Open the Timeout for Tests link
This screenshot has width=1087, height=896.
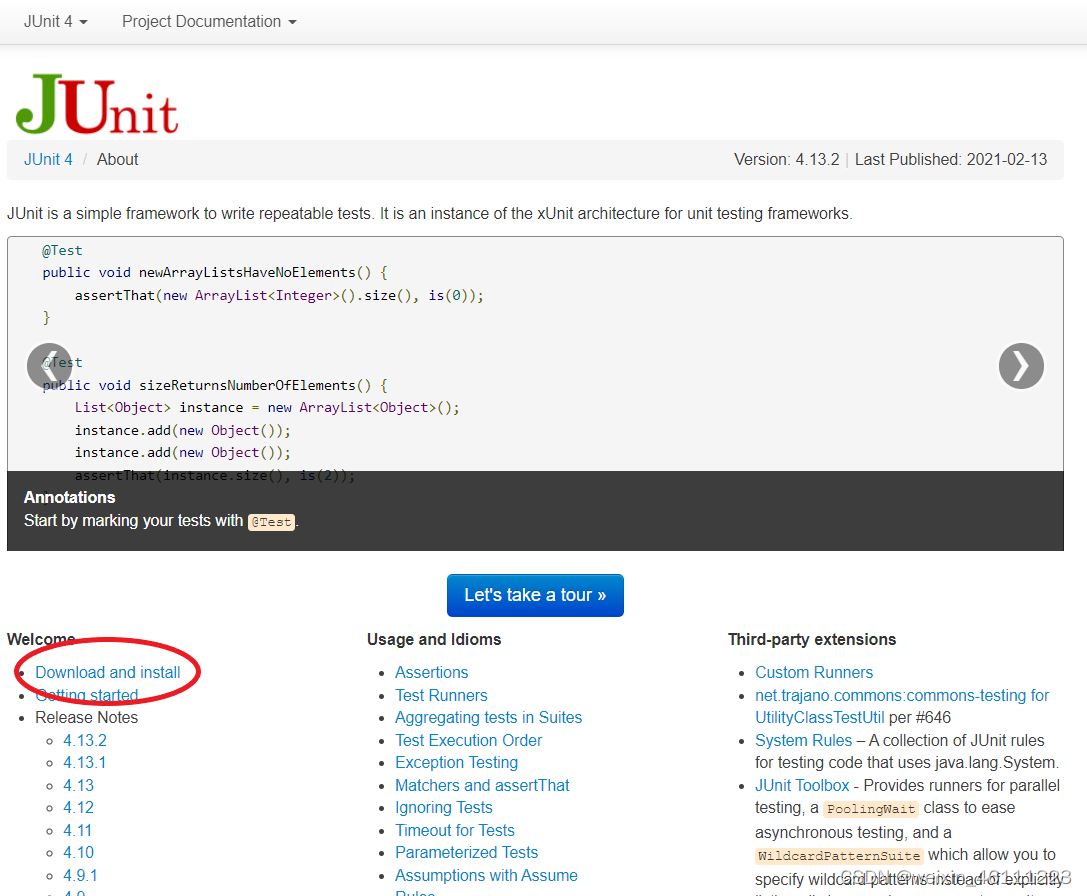click(455, 830)
